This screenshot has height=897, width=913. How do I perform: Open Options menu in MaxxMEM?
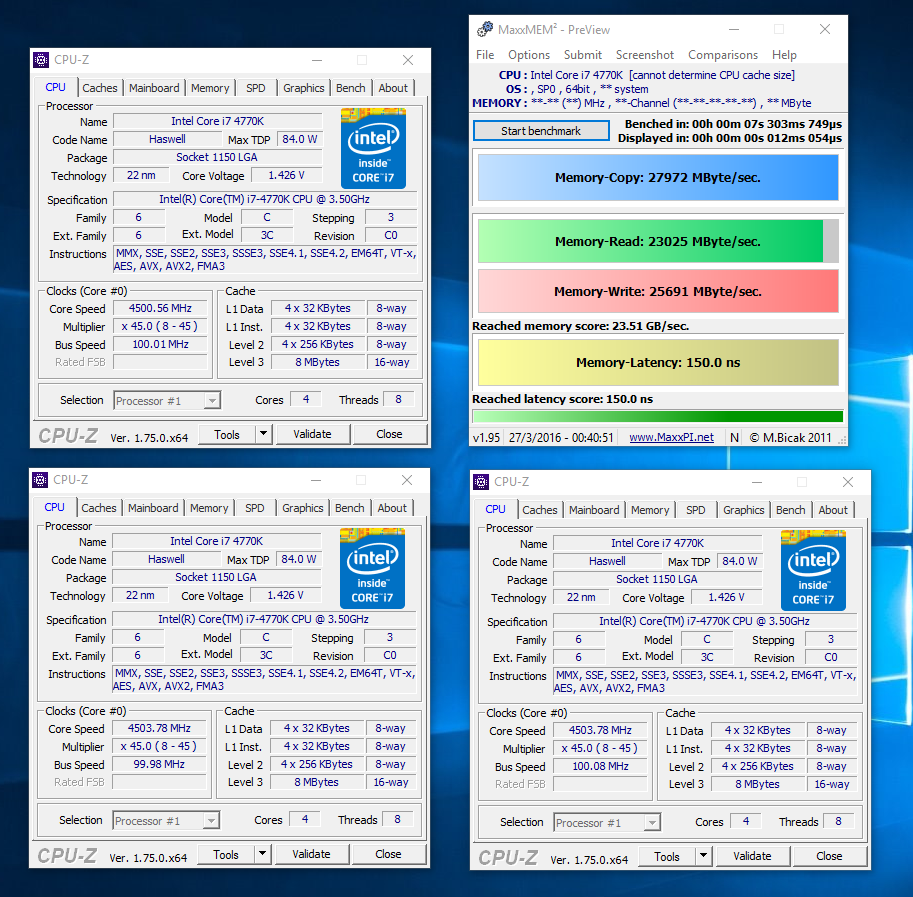pyautogui.click(x=529, y=55)
